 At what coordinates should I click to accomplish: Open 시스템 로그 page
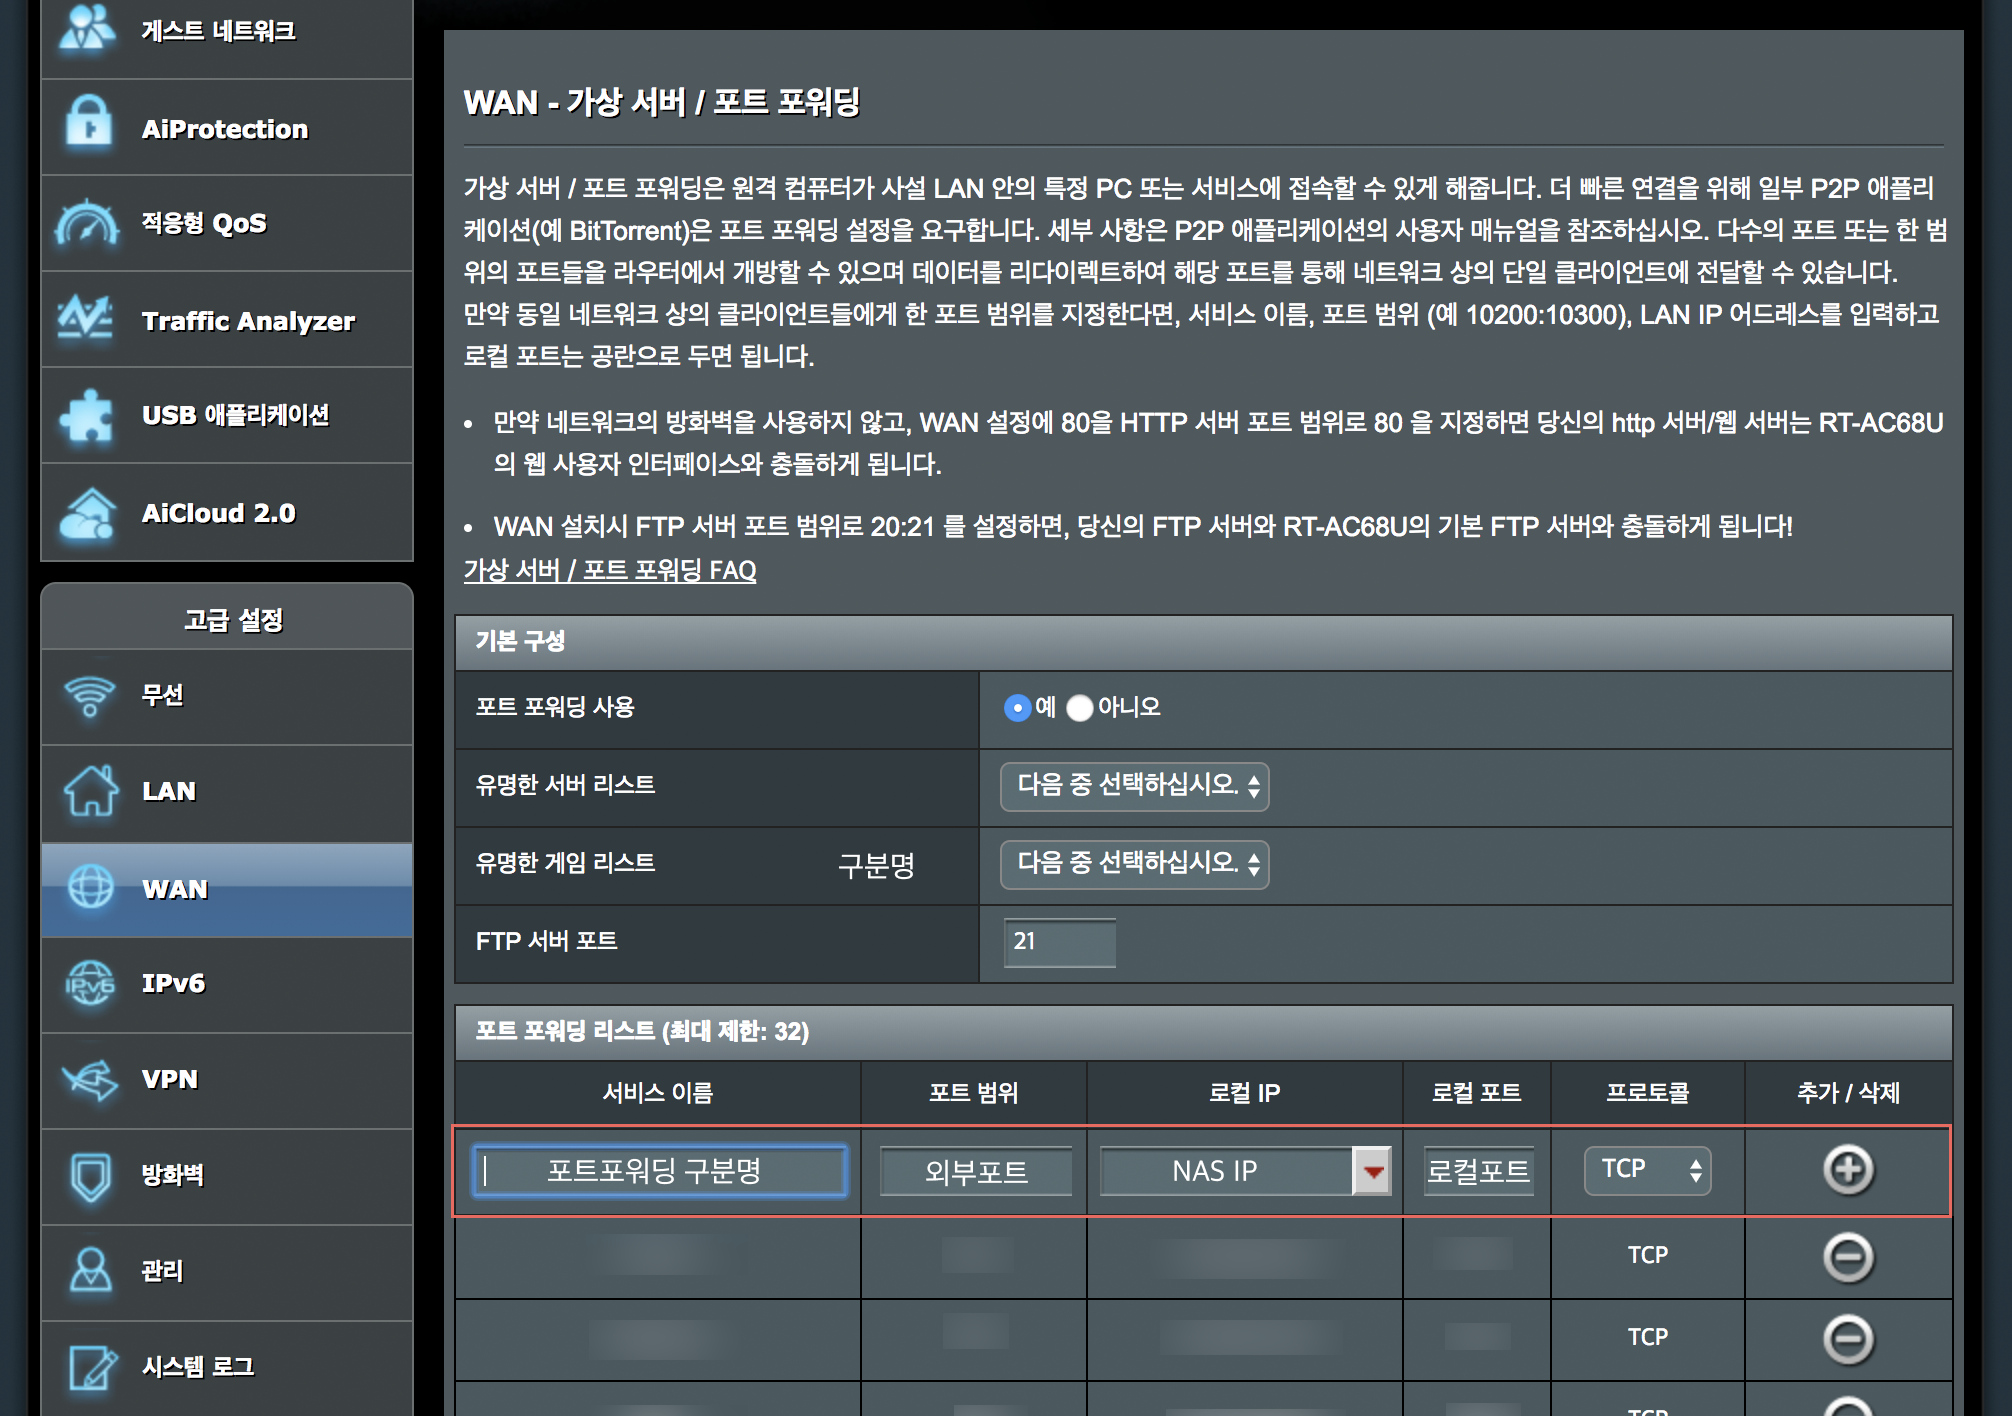[227, 1368]
